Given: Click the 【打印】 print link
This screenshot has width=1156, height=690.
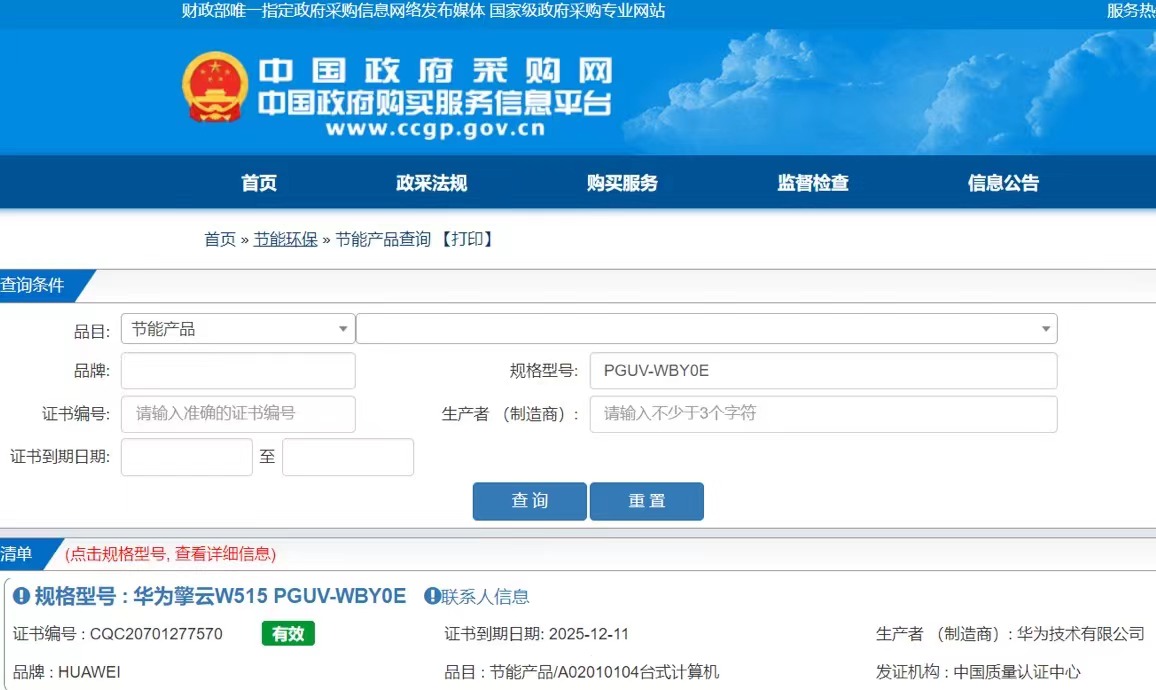Looking at the screenshot, I should [x=467, y=239].
